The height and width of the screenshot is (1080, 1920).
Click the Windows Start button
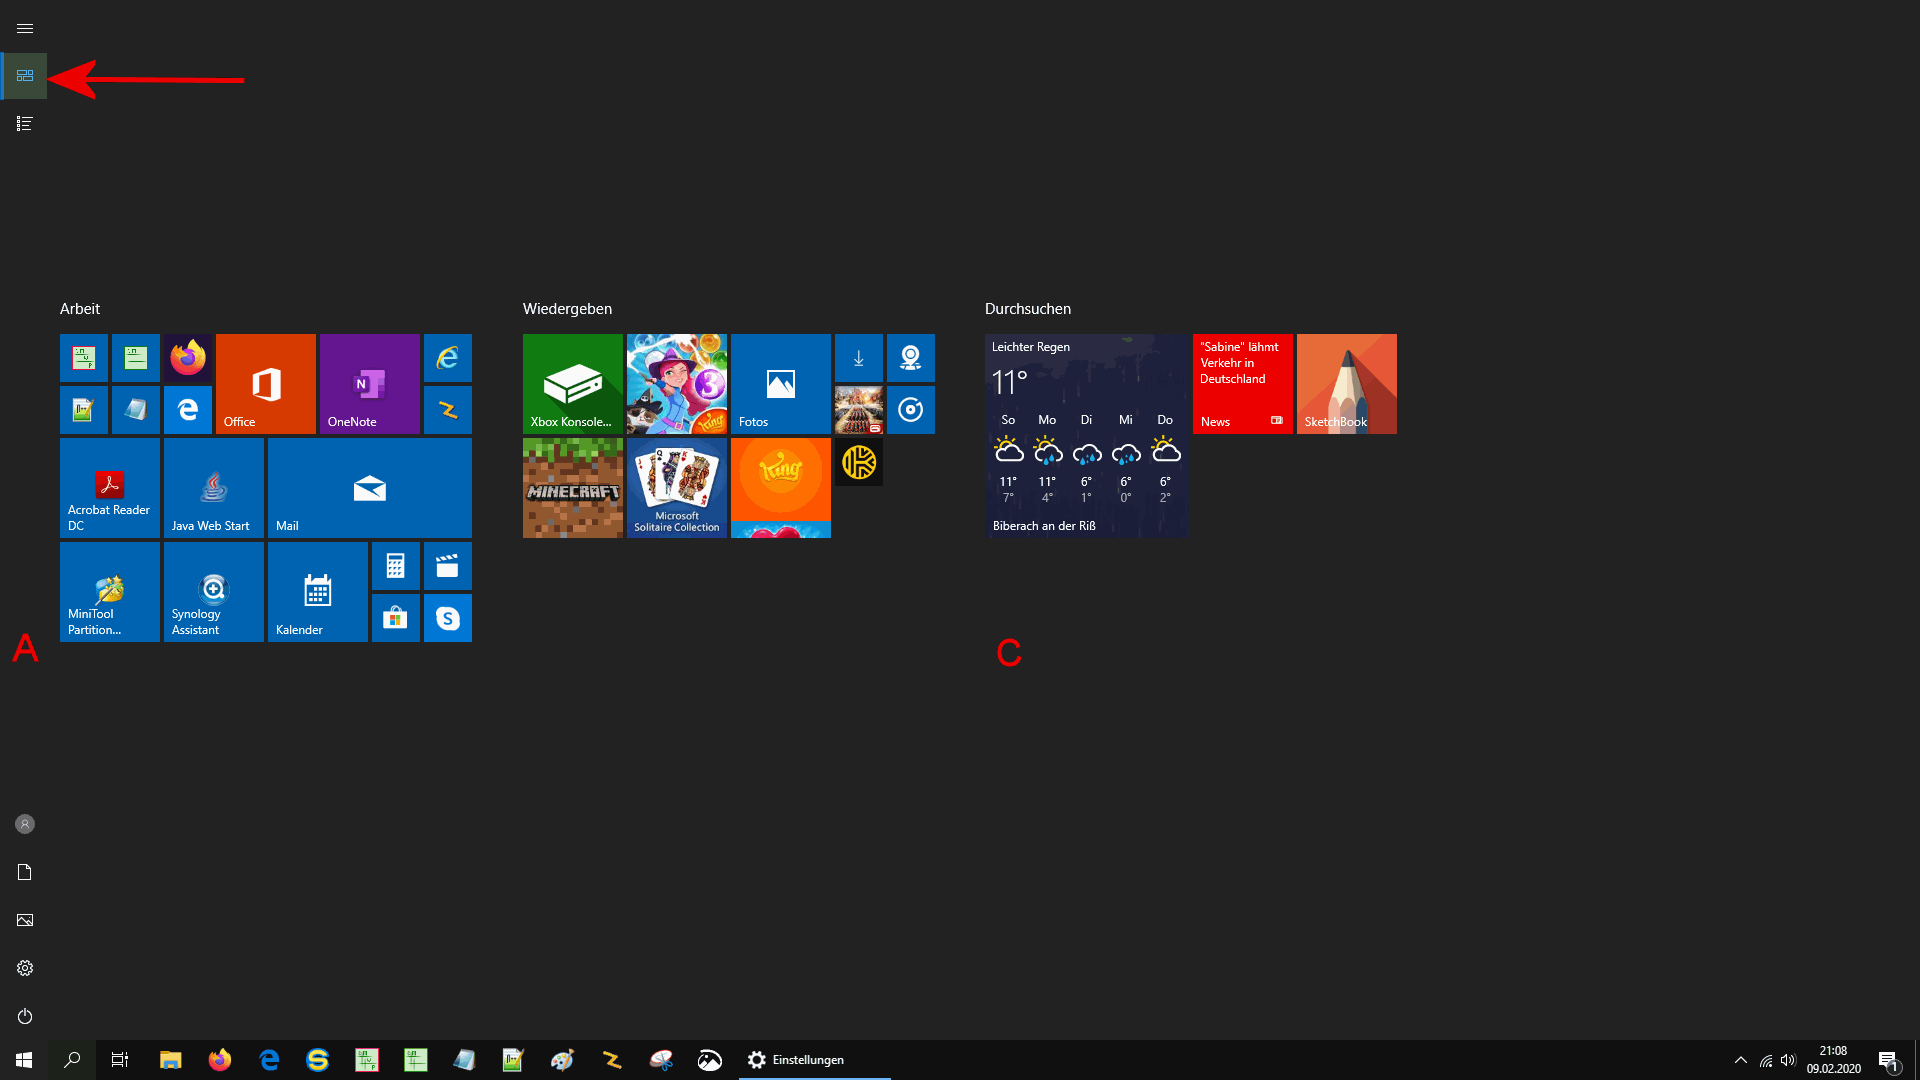pyautogui.click(x=24, y=1060)
